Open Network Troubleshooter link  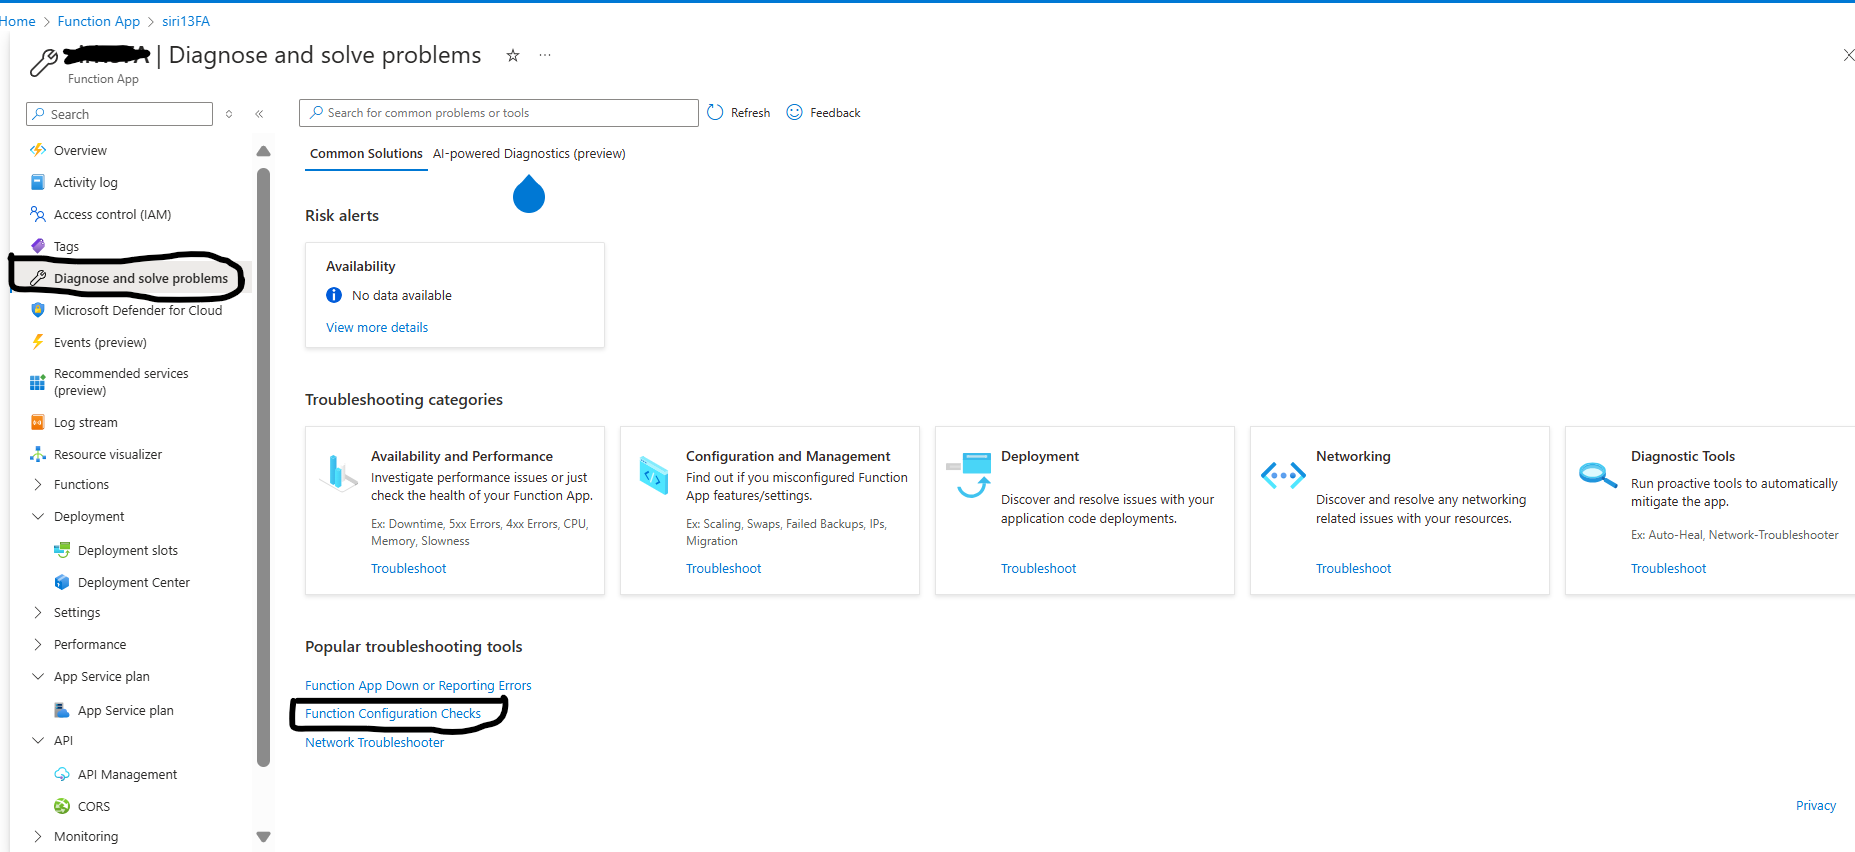coord(375,742)
